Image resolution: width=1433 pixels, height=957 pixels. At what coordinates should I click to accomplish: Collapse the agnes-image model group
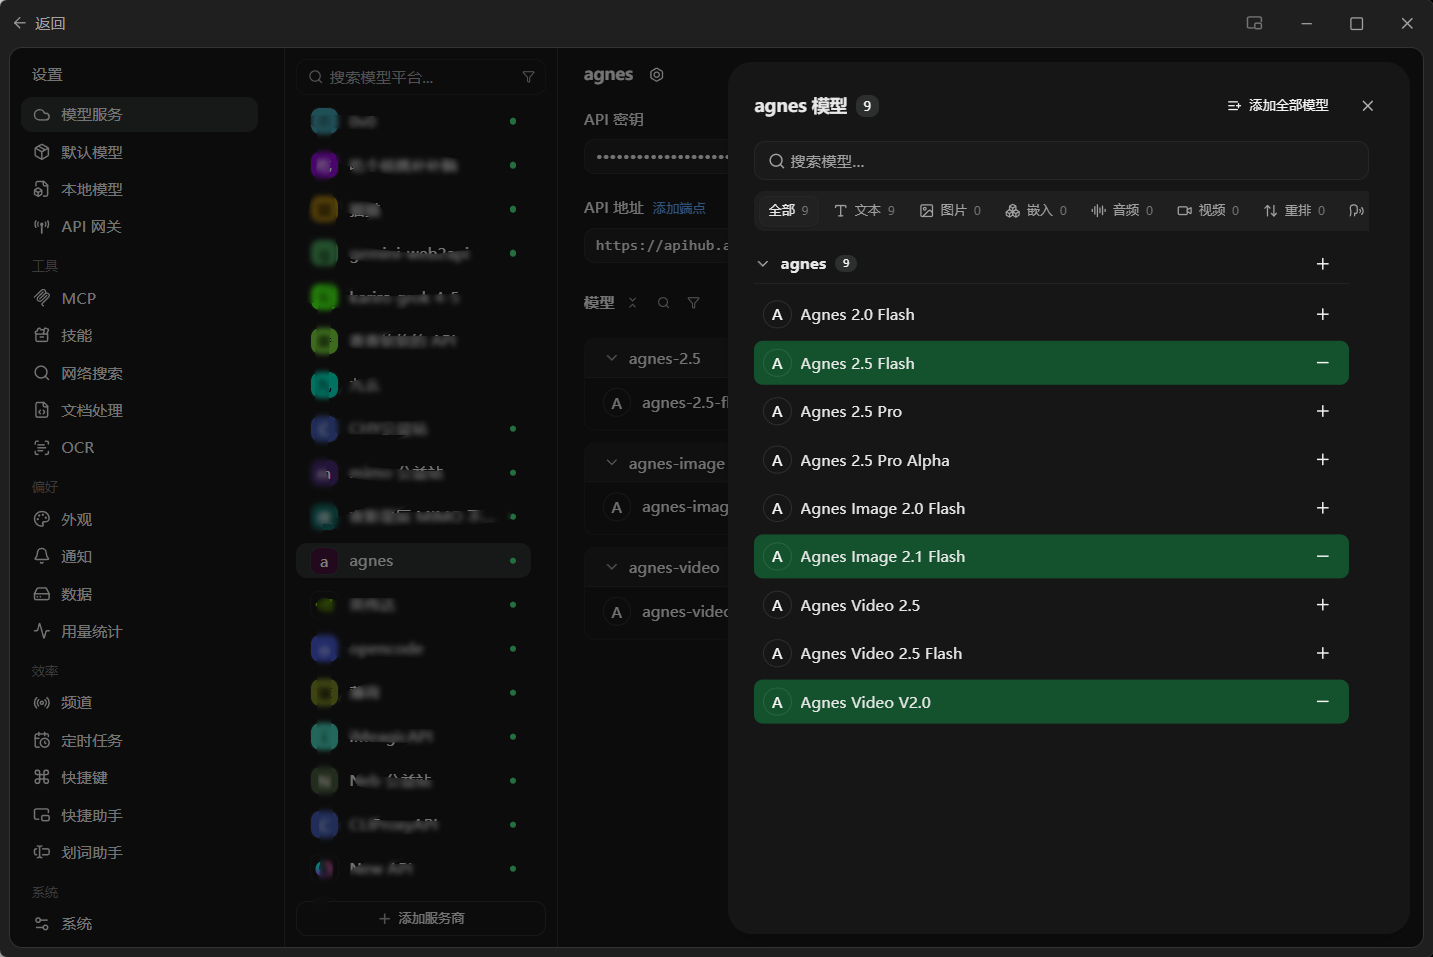pos(611,463)
